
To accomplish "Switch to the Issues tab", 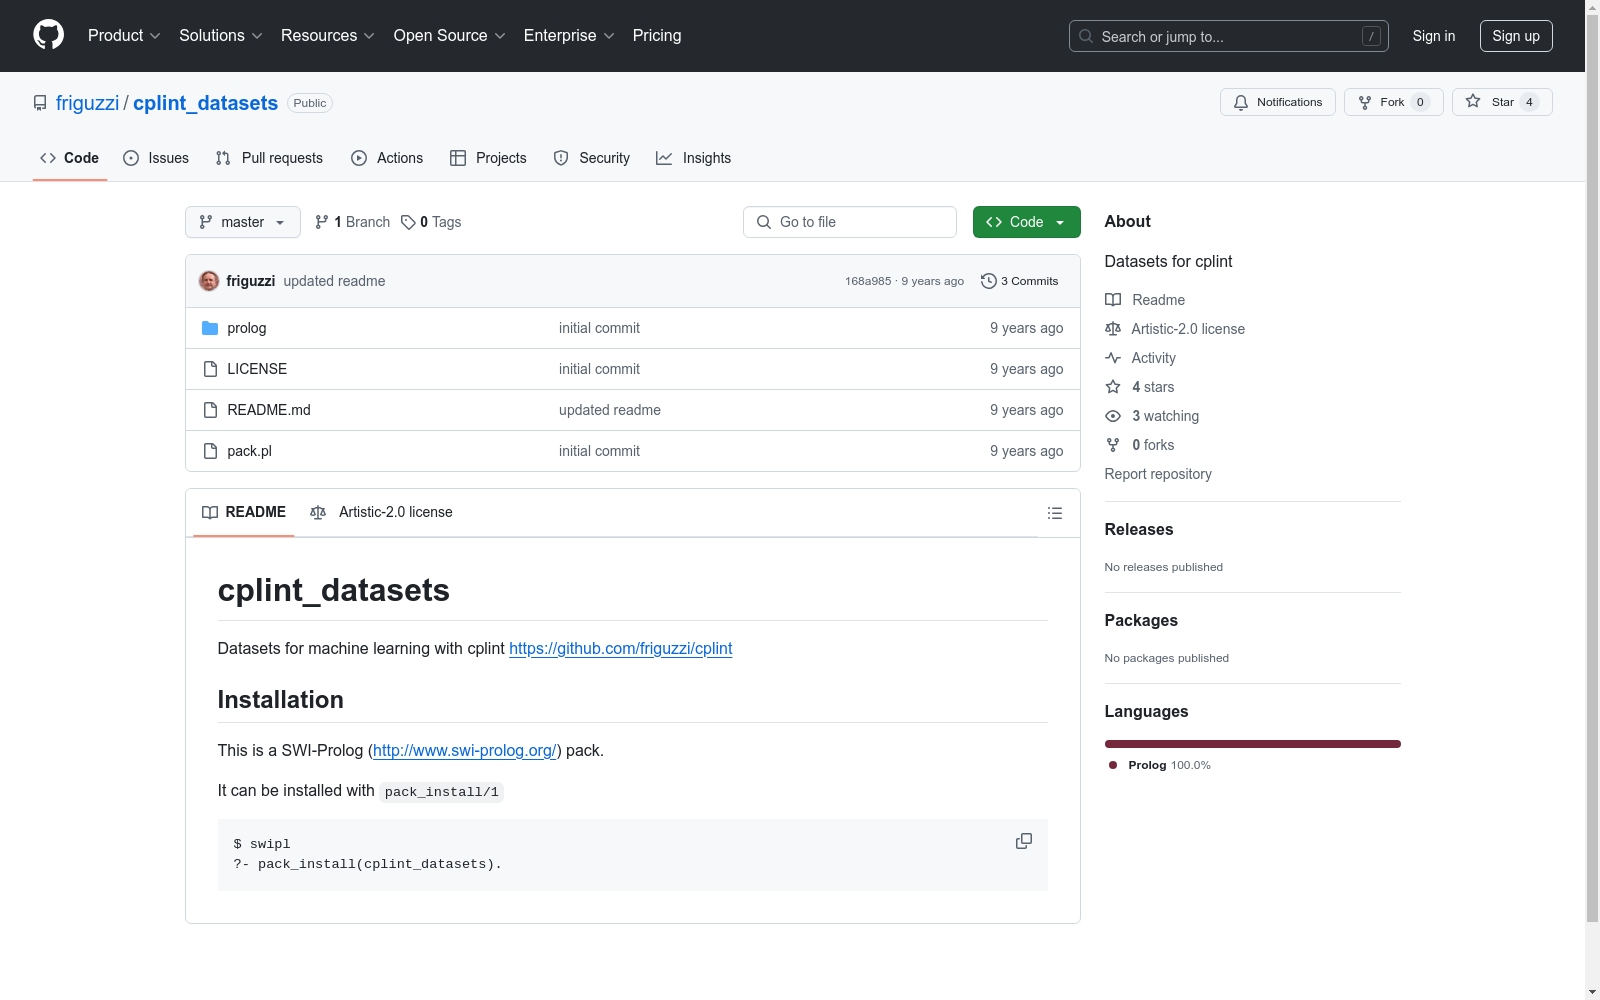I will (156, 158).
